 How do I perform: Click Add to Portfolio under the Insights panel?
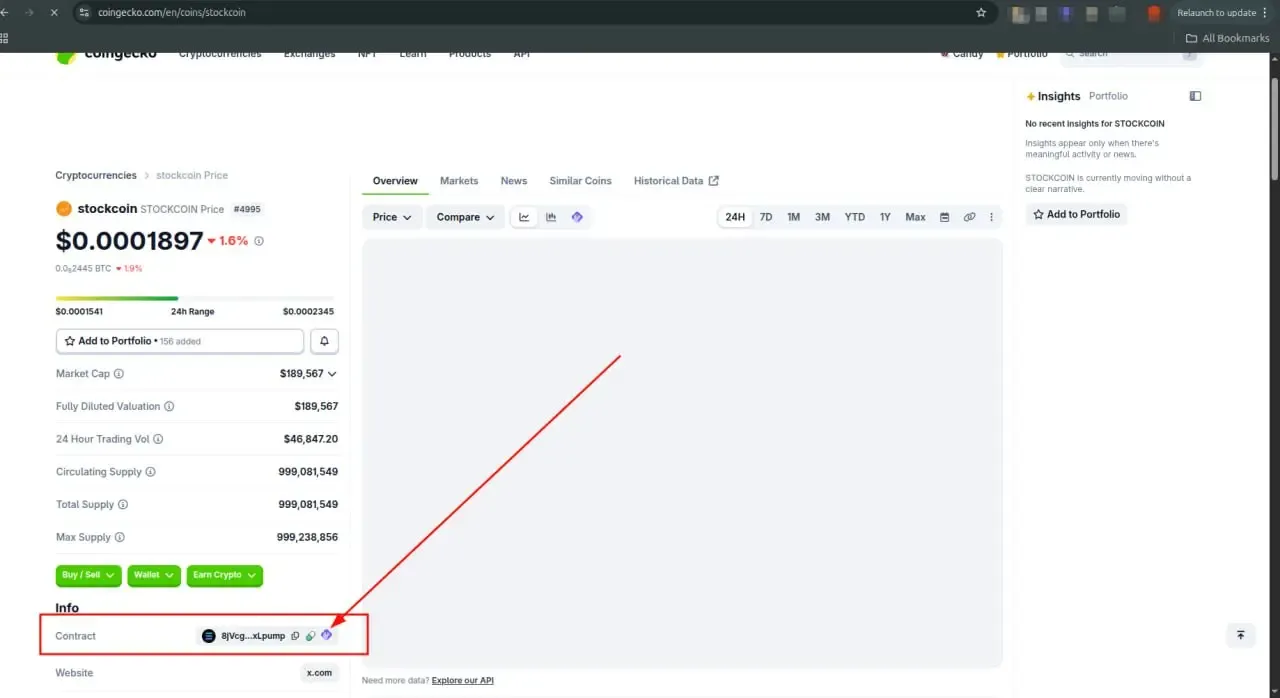click(1076, 214)
